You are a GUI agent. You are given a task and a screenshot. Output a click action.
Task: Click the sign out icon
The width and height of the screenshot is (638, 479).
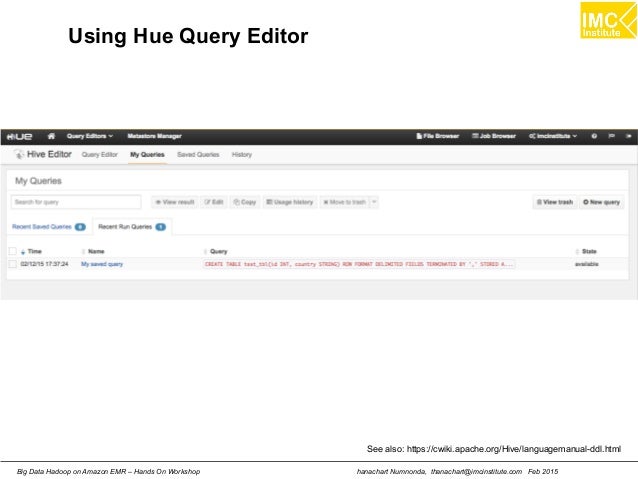629,136
